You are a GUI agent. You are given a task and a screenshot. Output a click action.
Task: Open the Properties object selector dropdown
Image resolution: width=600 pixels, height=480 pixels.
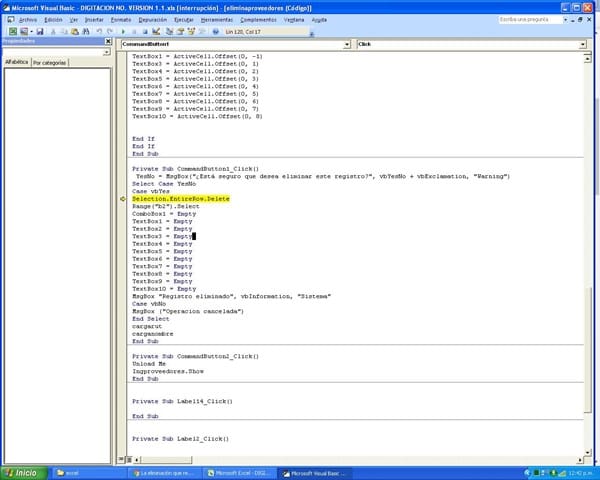(107, 52)
